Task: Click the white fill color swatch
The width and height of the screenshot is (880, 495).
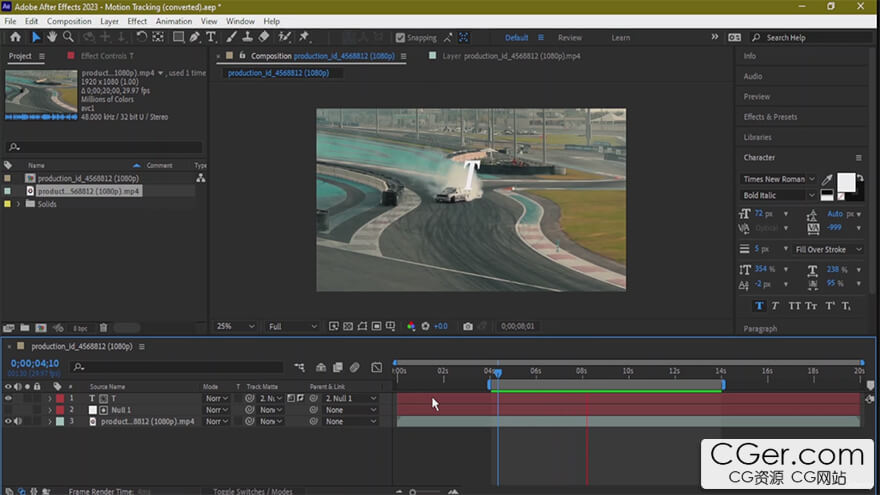Action: pyautogui.click(x=846, y=182)
